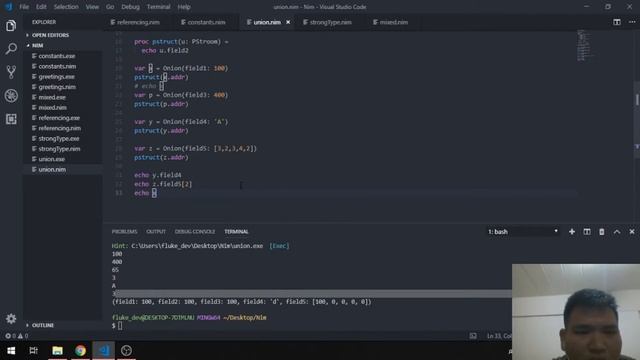Open the round app icon after VS Code
This screenshot has width=640, height=360.
(x=127, y=350)
